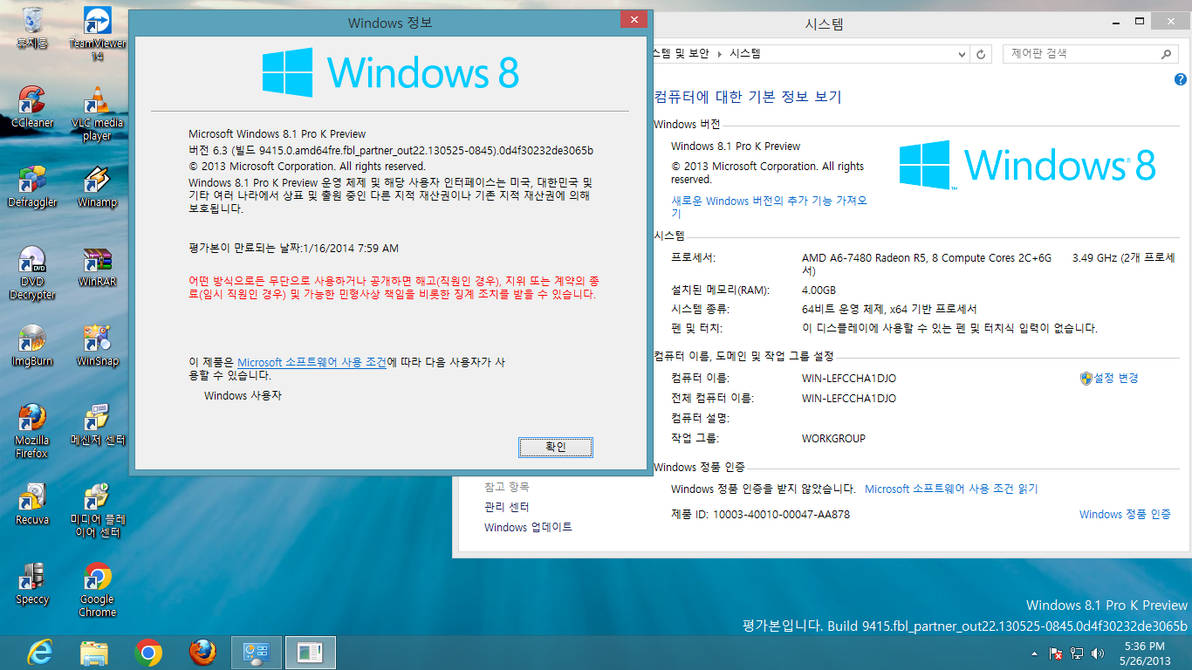Select the Google Chrome desktop shortcut
Viewport: 1192px width, 670px height.
click(97, 590)
